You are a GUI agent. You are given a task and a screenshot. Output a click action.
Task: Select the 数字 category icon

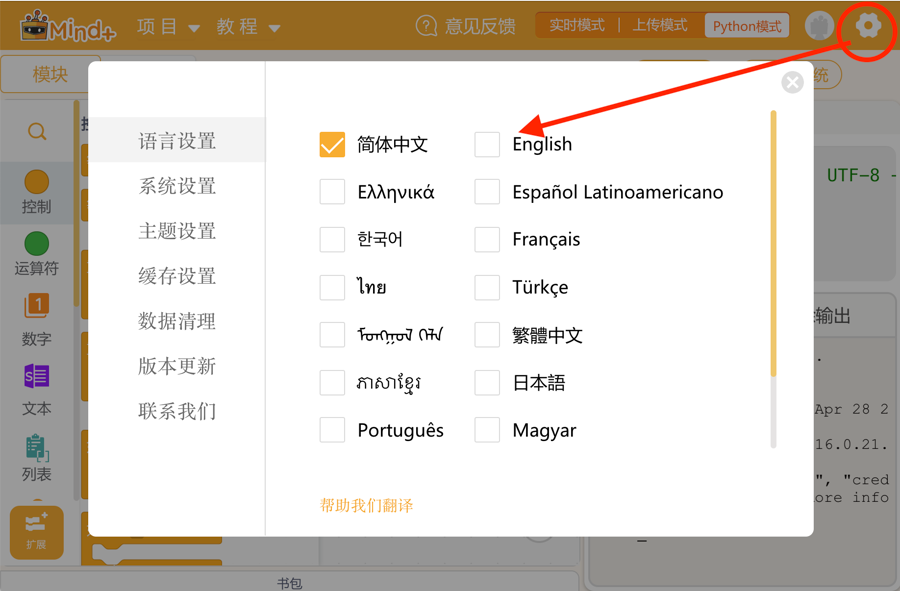37,307
